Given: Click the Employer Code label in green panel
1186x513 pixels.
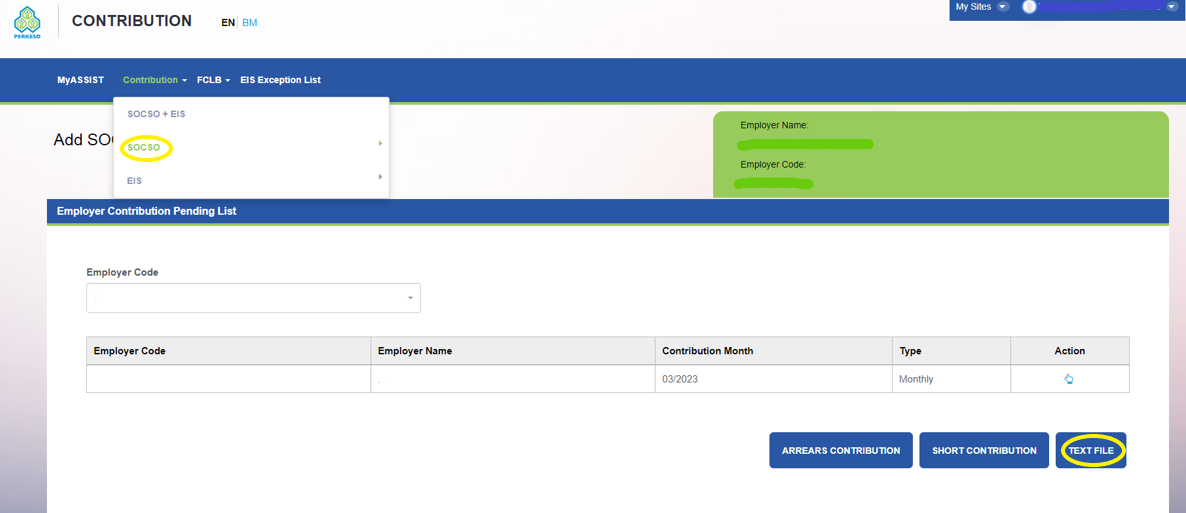Looking at the screenshot, I should coord(773,164).
